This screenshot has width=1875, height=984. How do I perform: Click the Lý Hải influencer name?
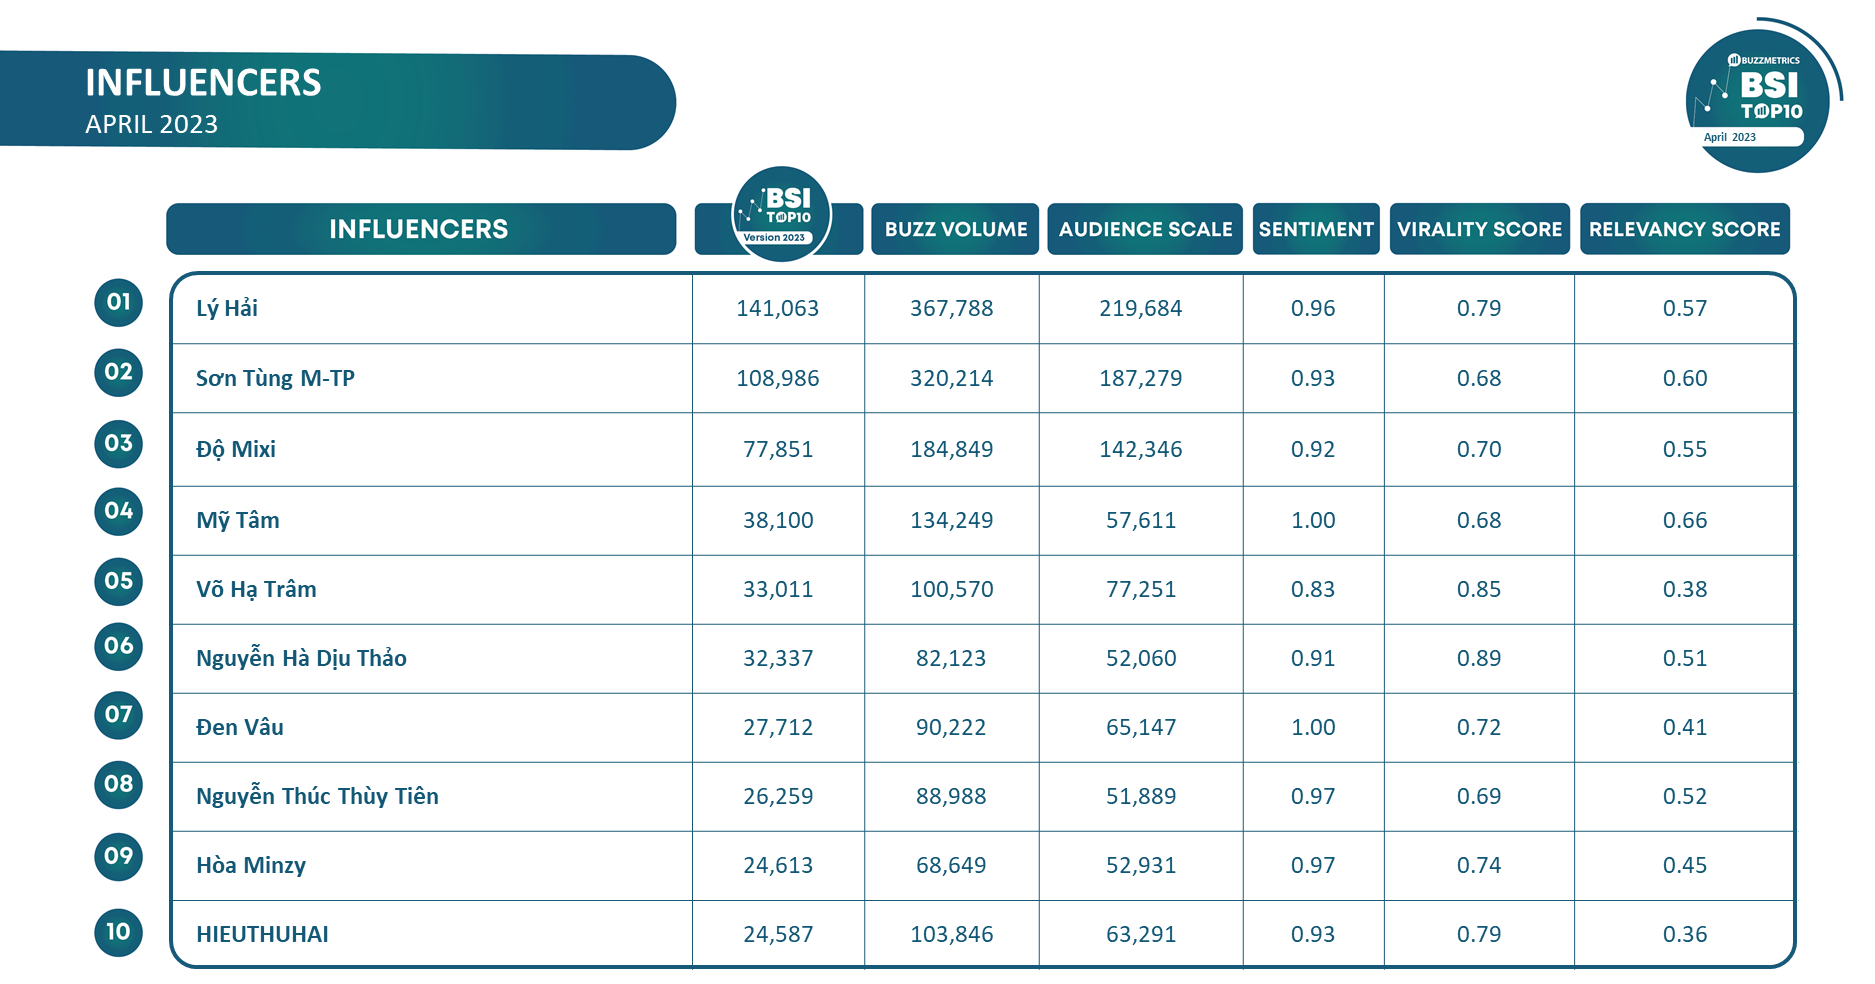pos(227,308)
